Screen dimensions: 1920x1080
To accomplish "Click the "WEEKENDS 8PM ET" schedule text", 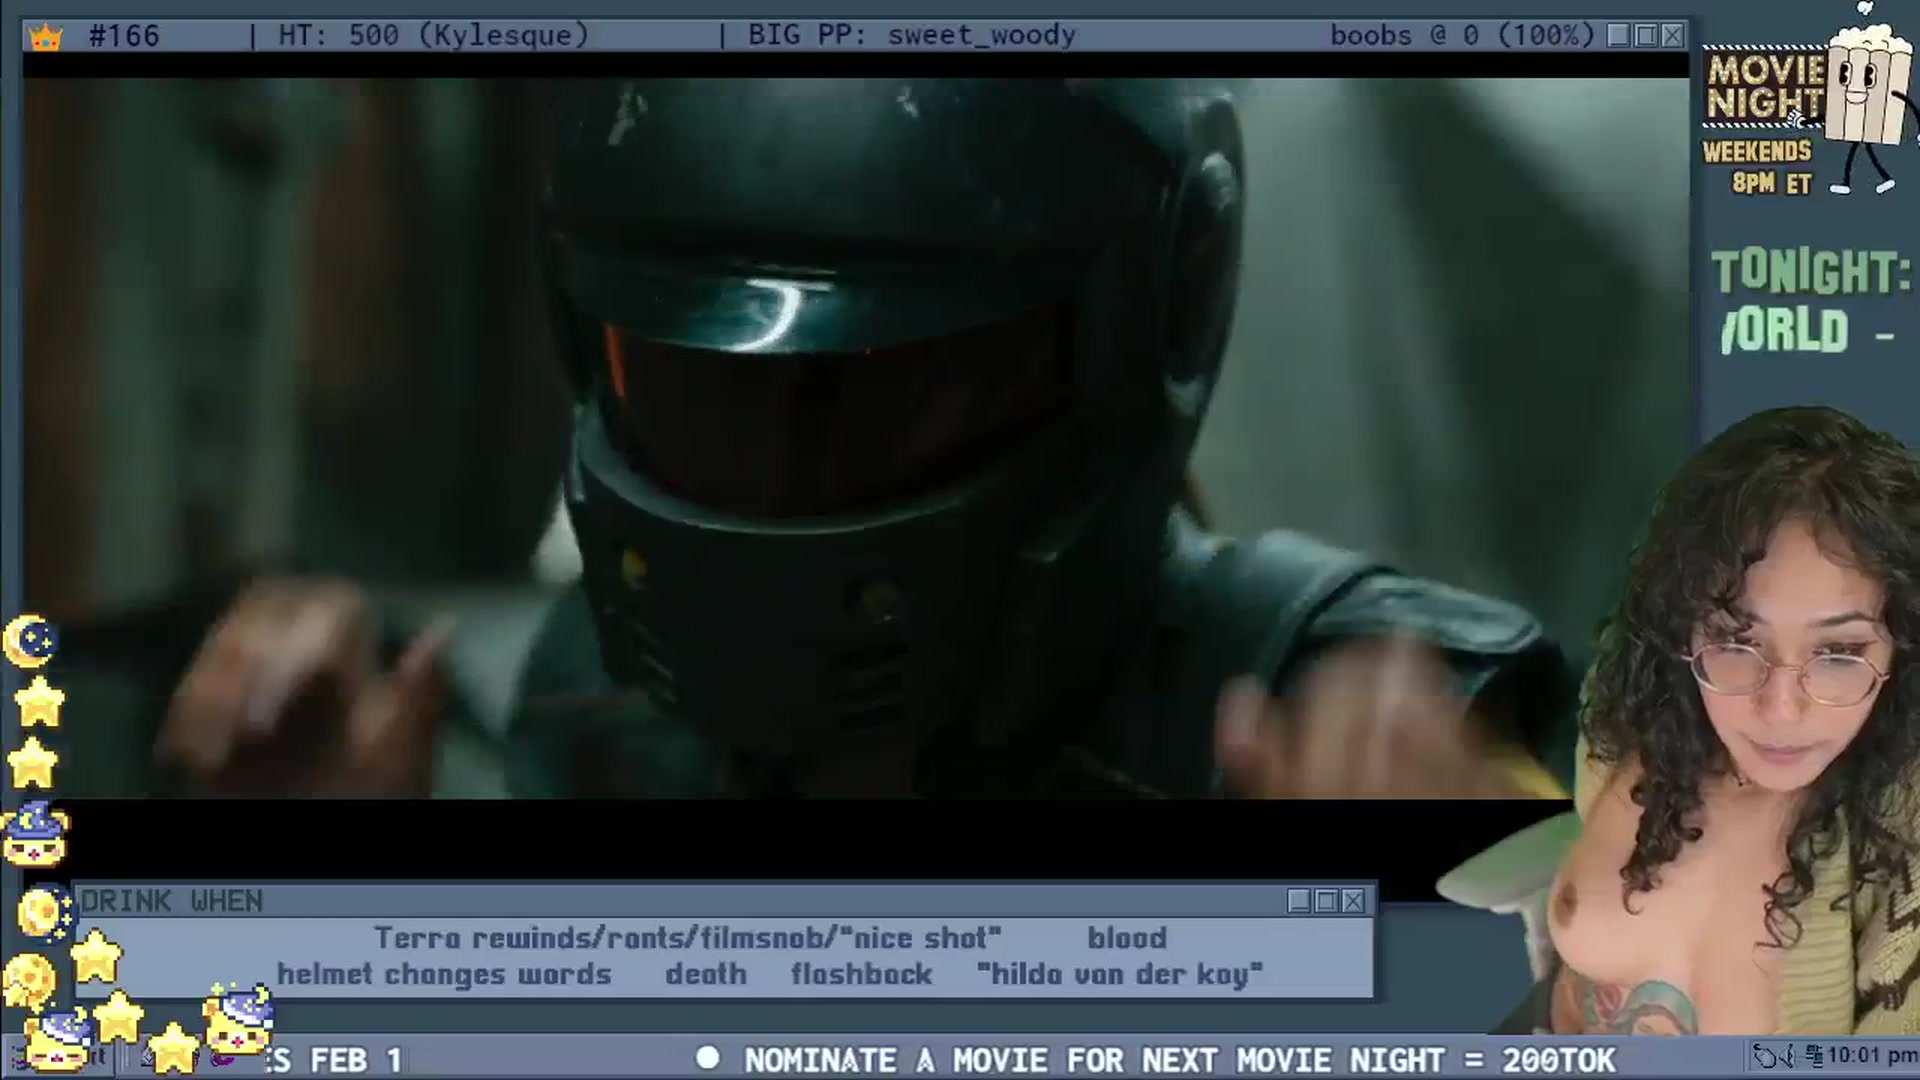I will pos(1758,167).
